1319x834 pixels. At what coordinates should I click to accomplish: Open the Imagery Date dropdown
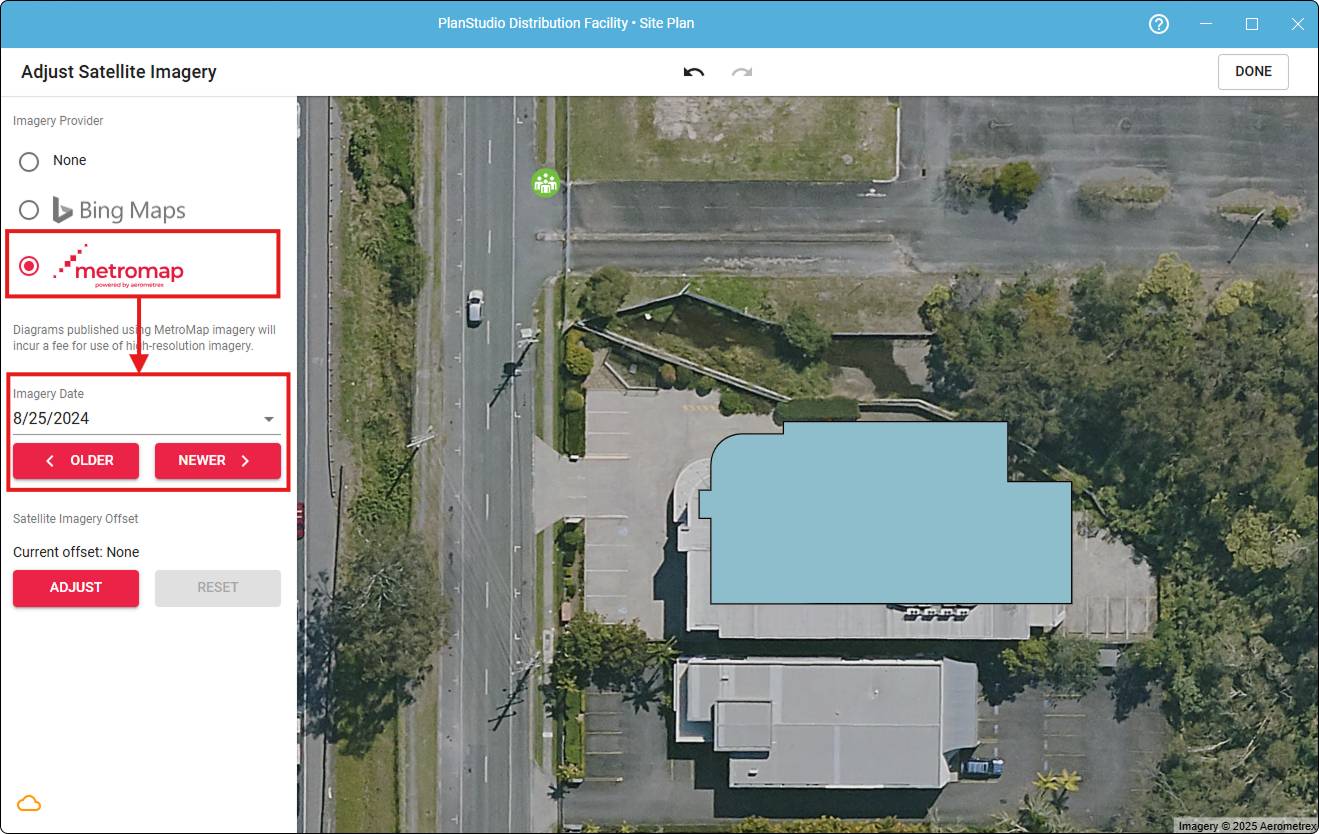(x=268, y=418)
